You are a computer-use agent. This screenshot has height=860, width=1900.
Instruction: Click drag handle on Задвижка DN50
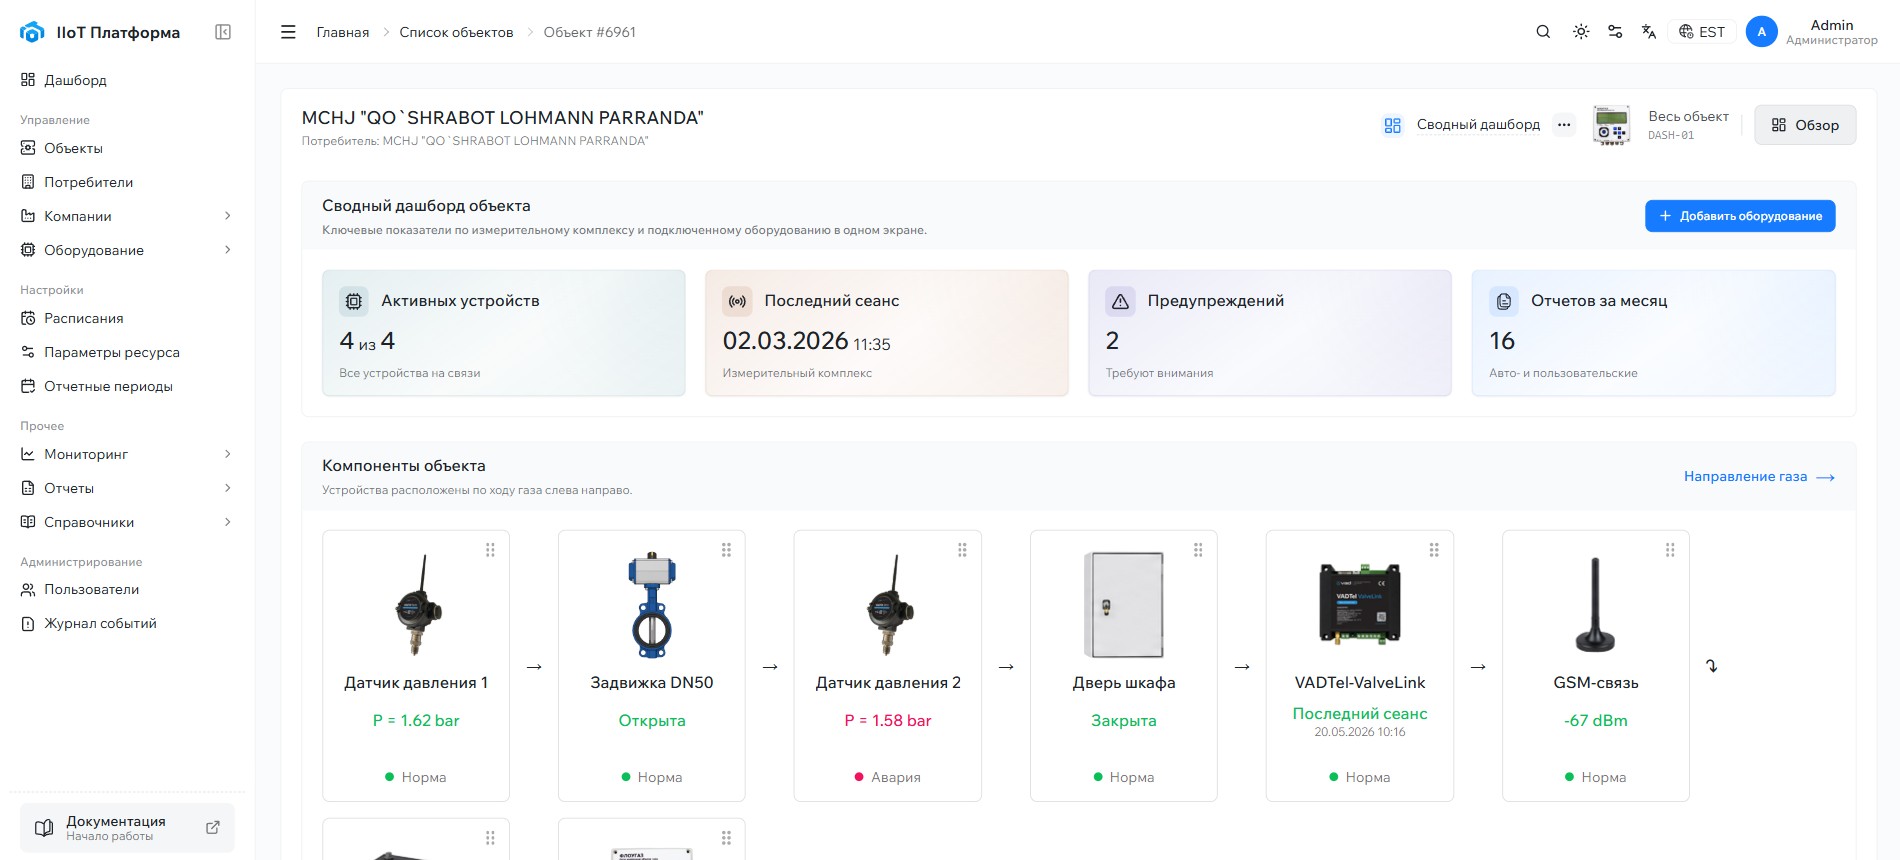point(726,550)
